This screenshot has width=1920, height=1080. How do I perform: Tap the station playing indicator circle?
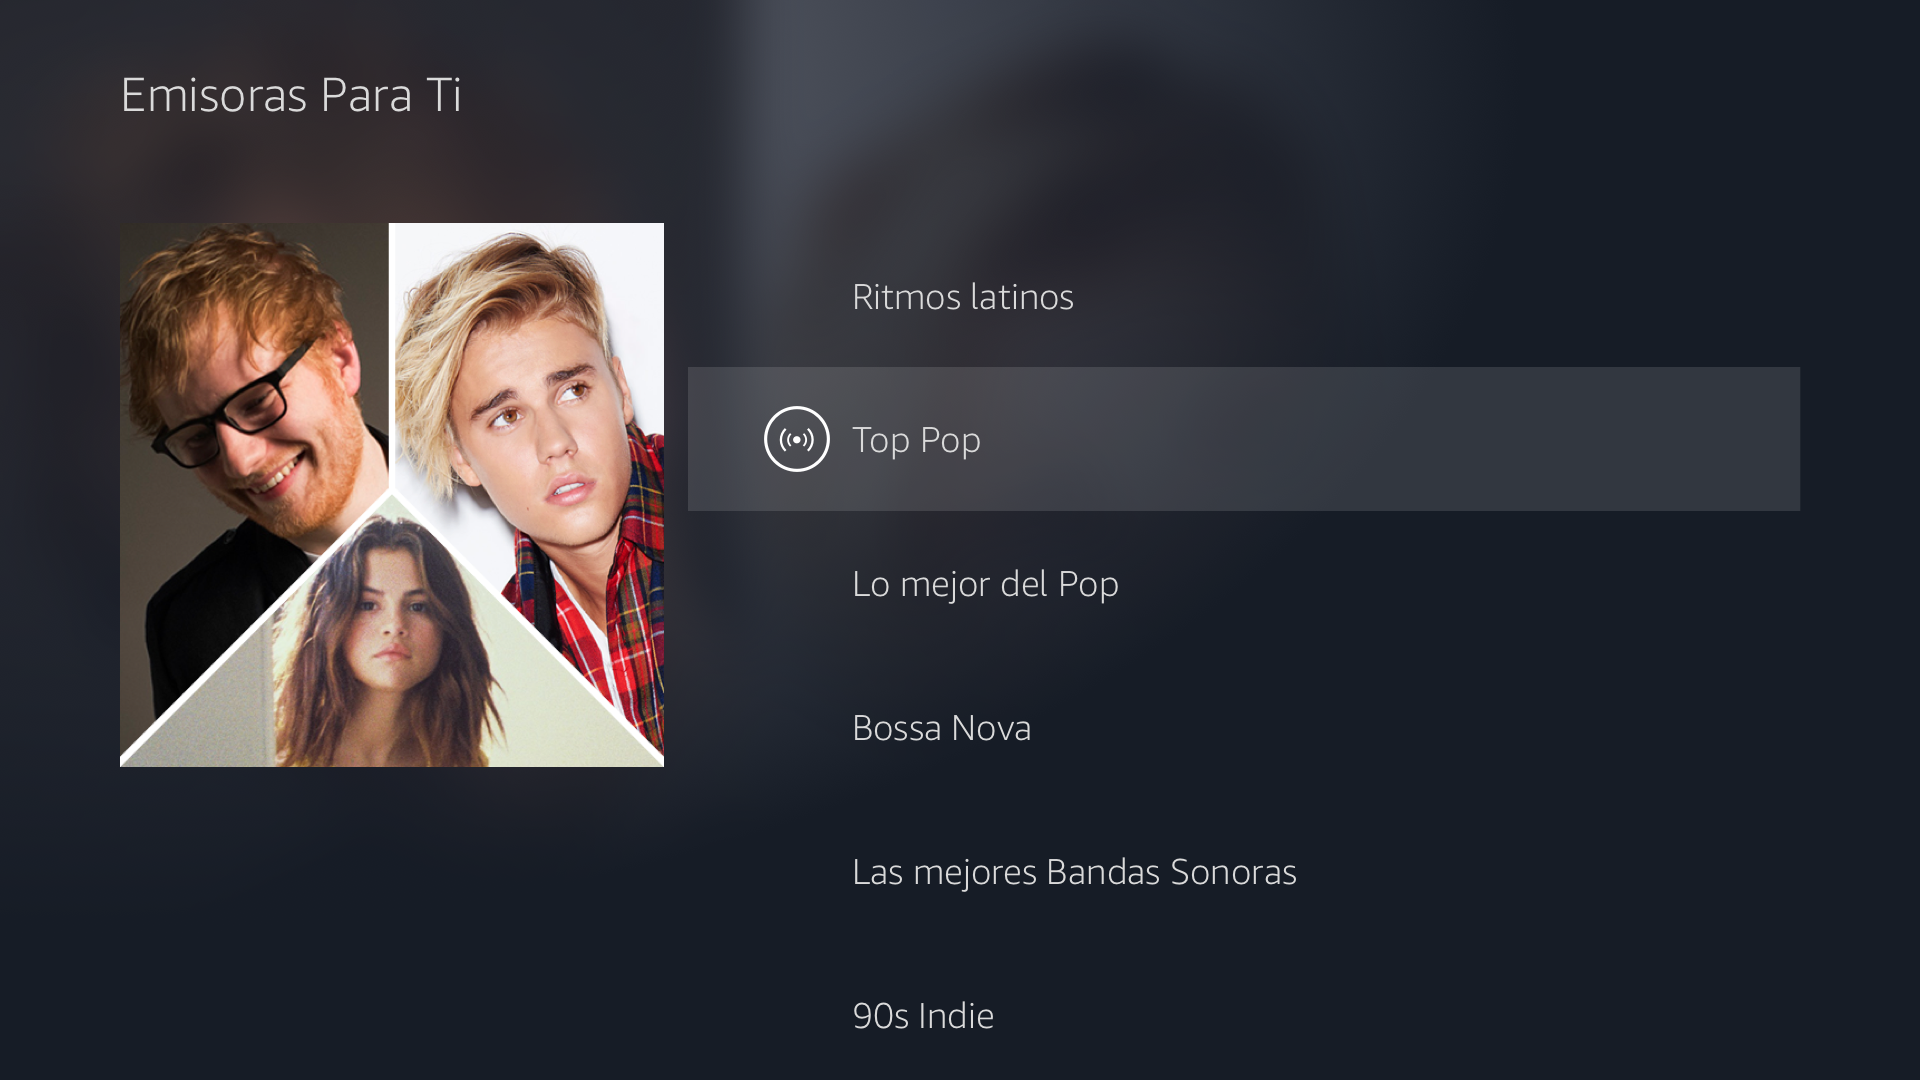tap(796, 439)
